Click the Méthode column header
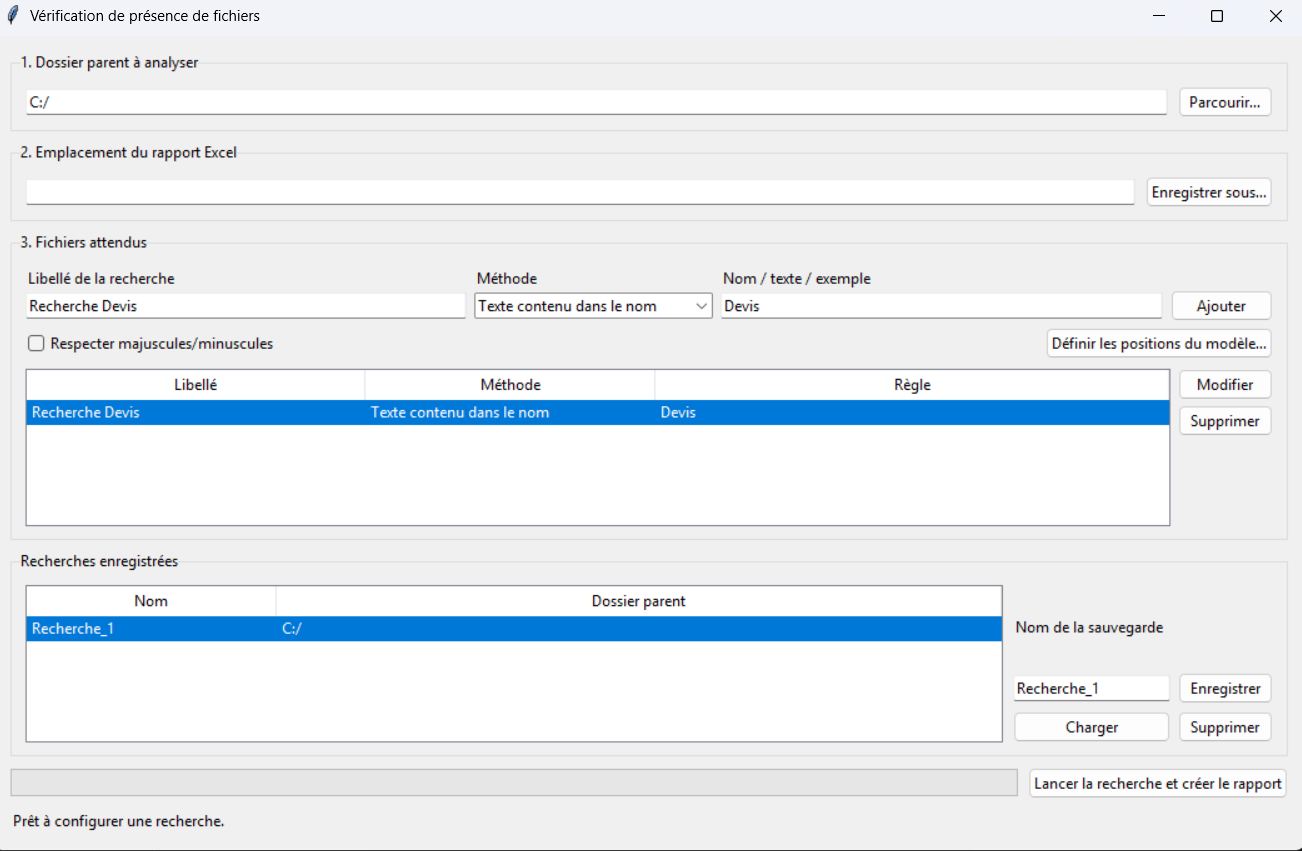 pos(510,385)
